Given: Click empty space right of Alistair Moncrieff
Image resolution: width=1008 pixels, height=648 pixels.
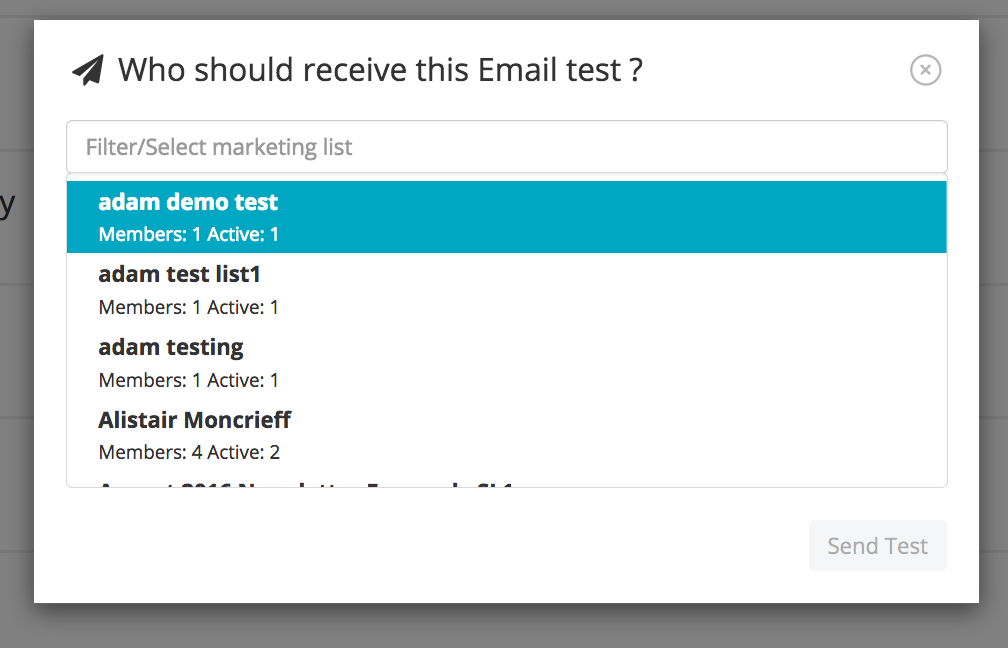Looking at the screenshot, I should 617,420.
